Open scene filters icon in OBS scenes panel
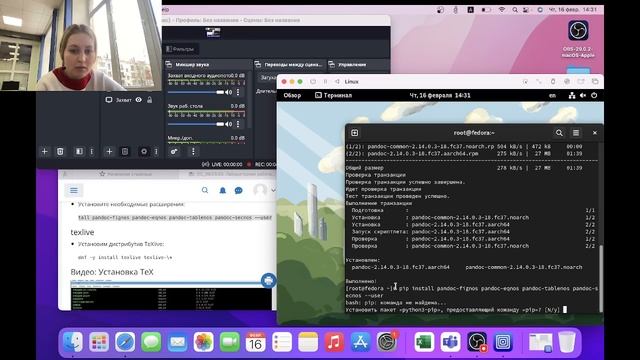 point(79,151)
